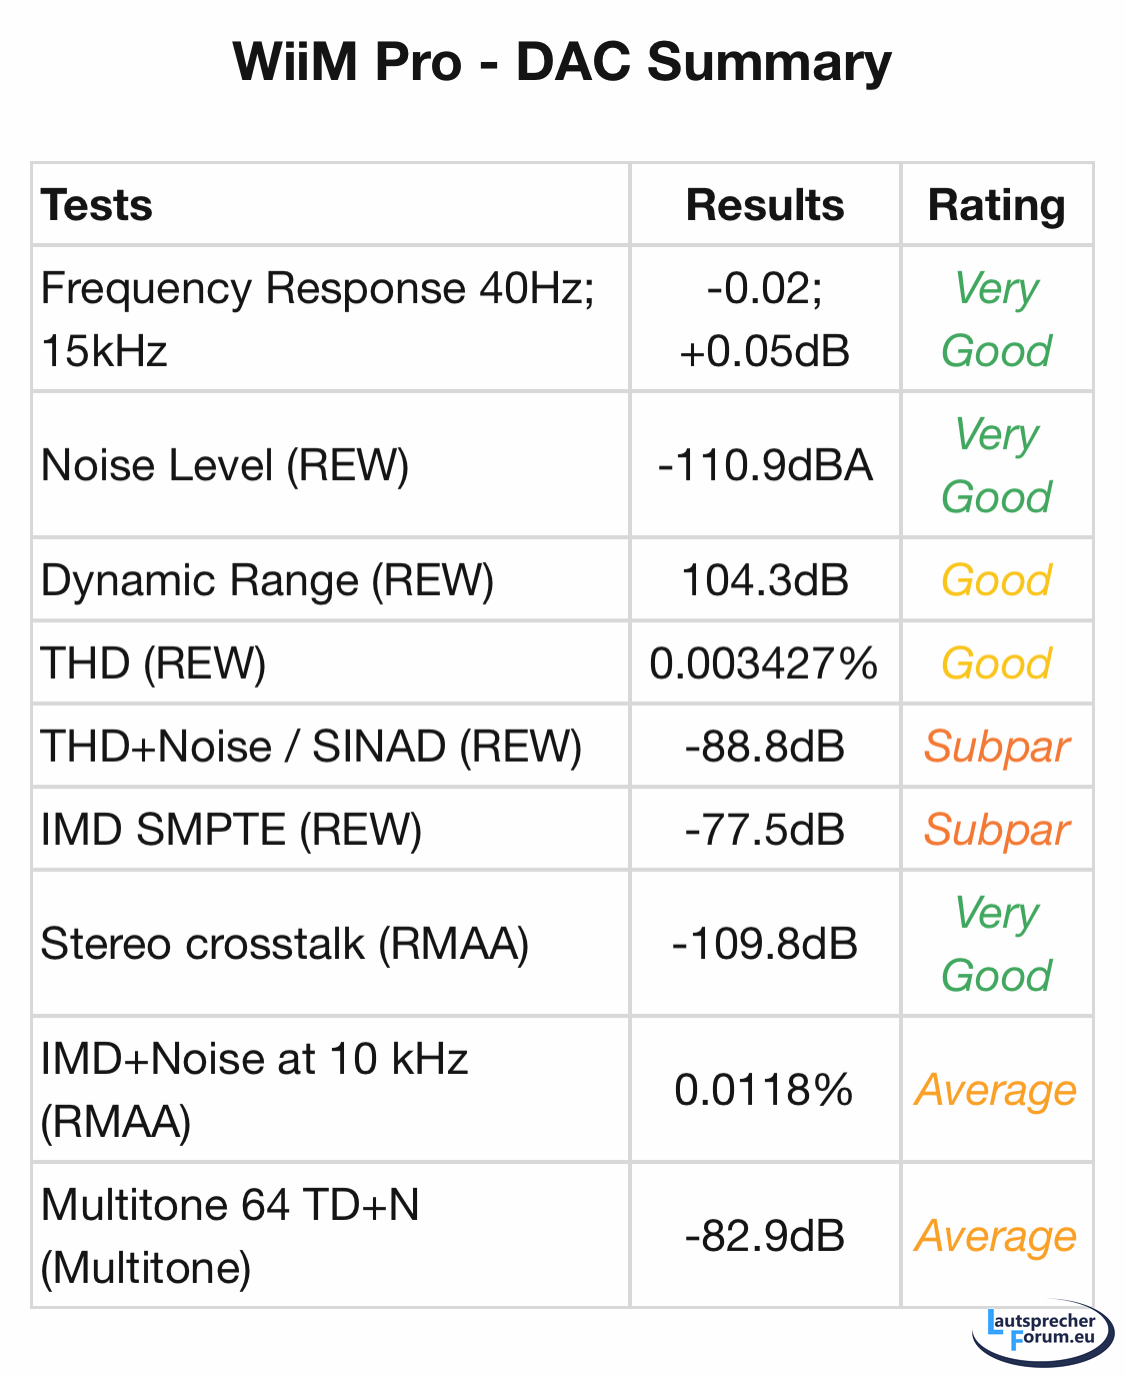Image resolution: width=1125 pixels, height=1378 pixels.
Task: Select the -110.9dBA noise level result
Action: (x=764, y=465)
